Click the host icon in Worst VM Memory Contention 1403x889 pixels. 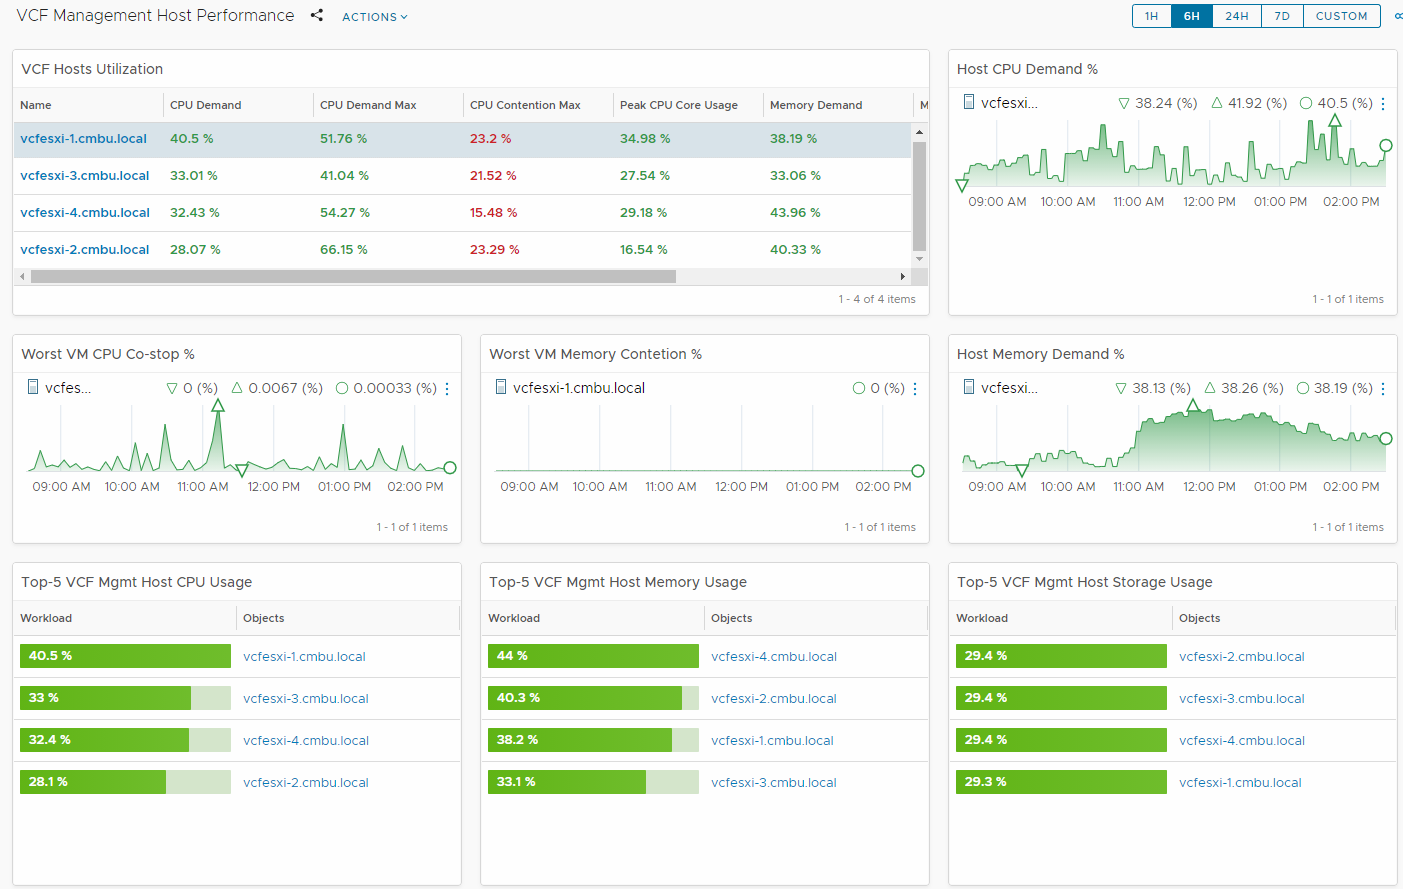[x=501, y=387]
